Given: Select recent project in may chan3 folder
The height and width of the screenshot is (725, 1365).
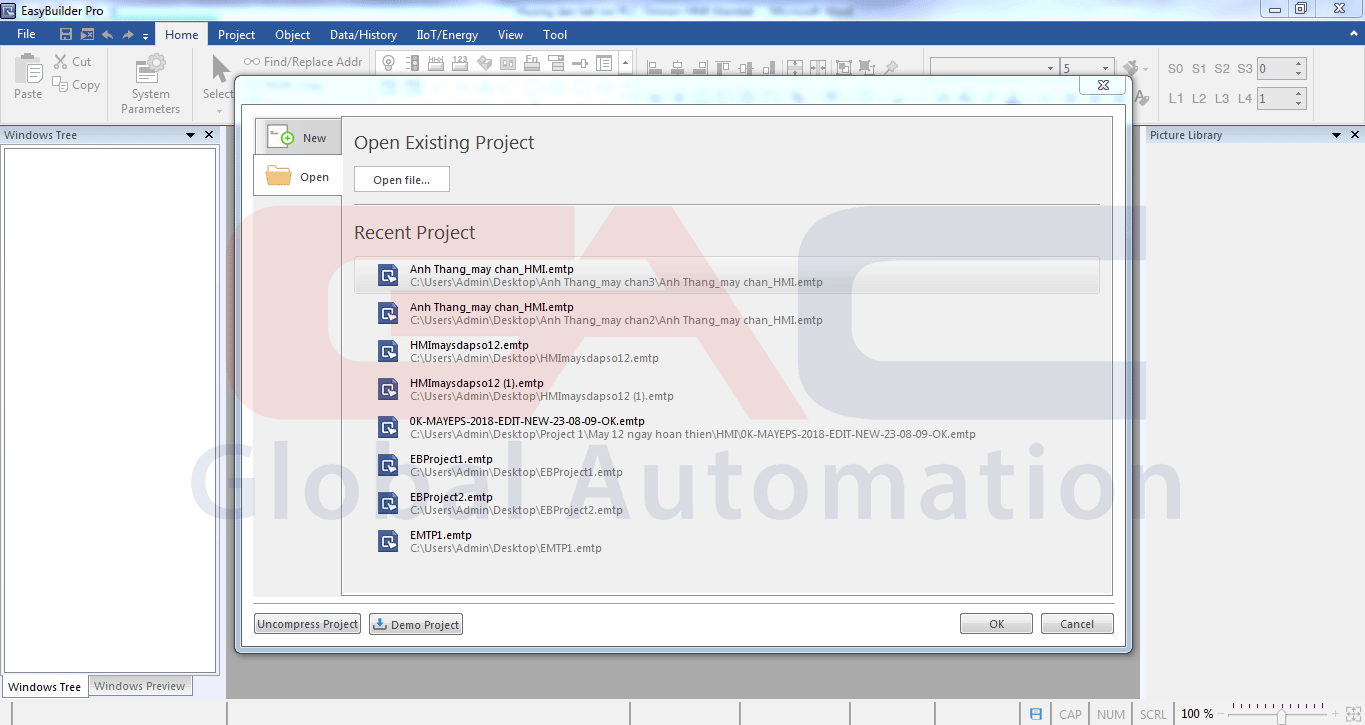Looking at the screenshot, I should 727,276.
